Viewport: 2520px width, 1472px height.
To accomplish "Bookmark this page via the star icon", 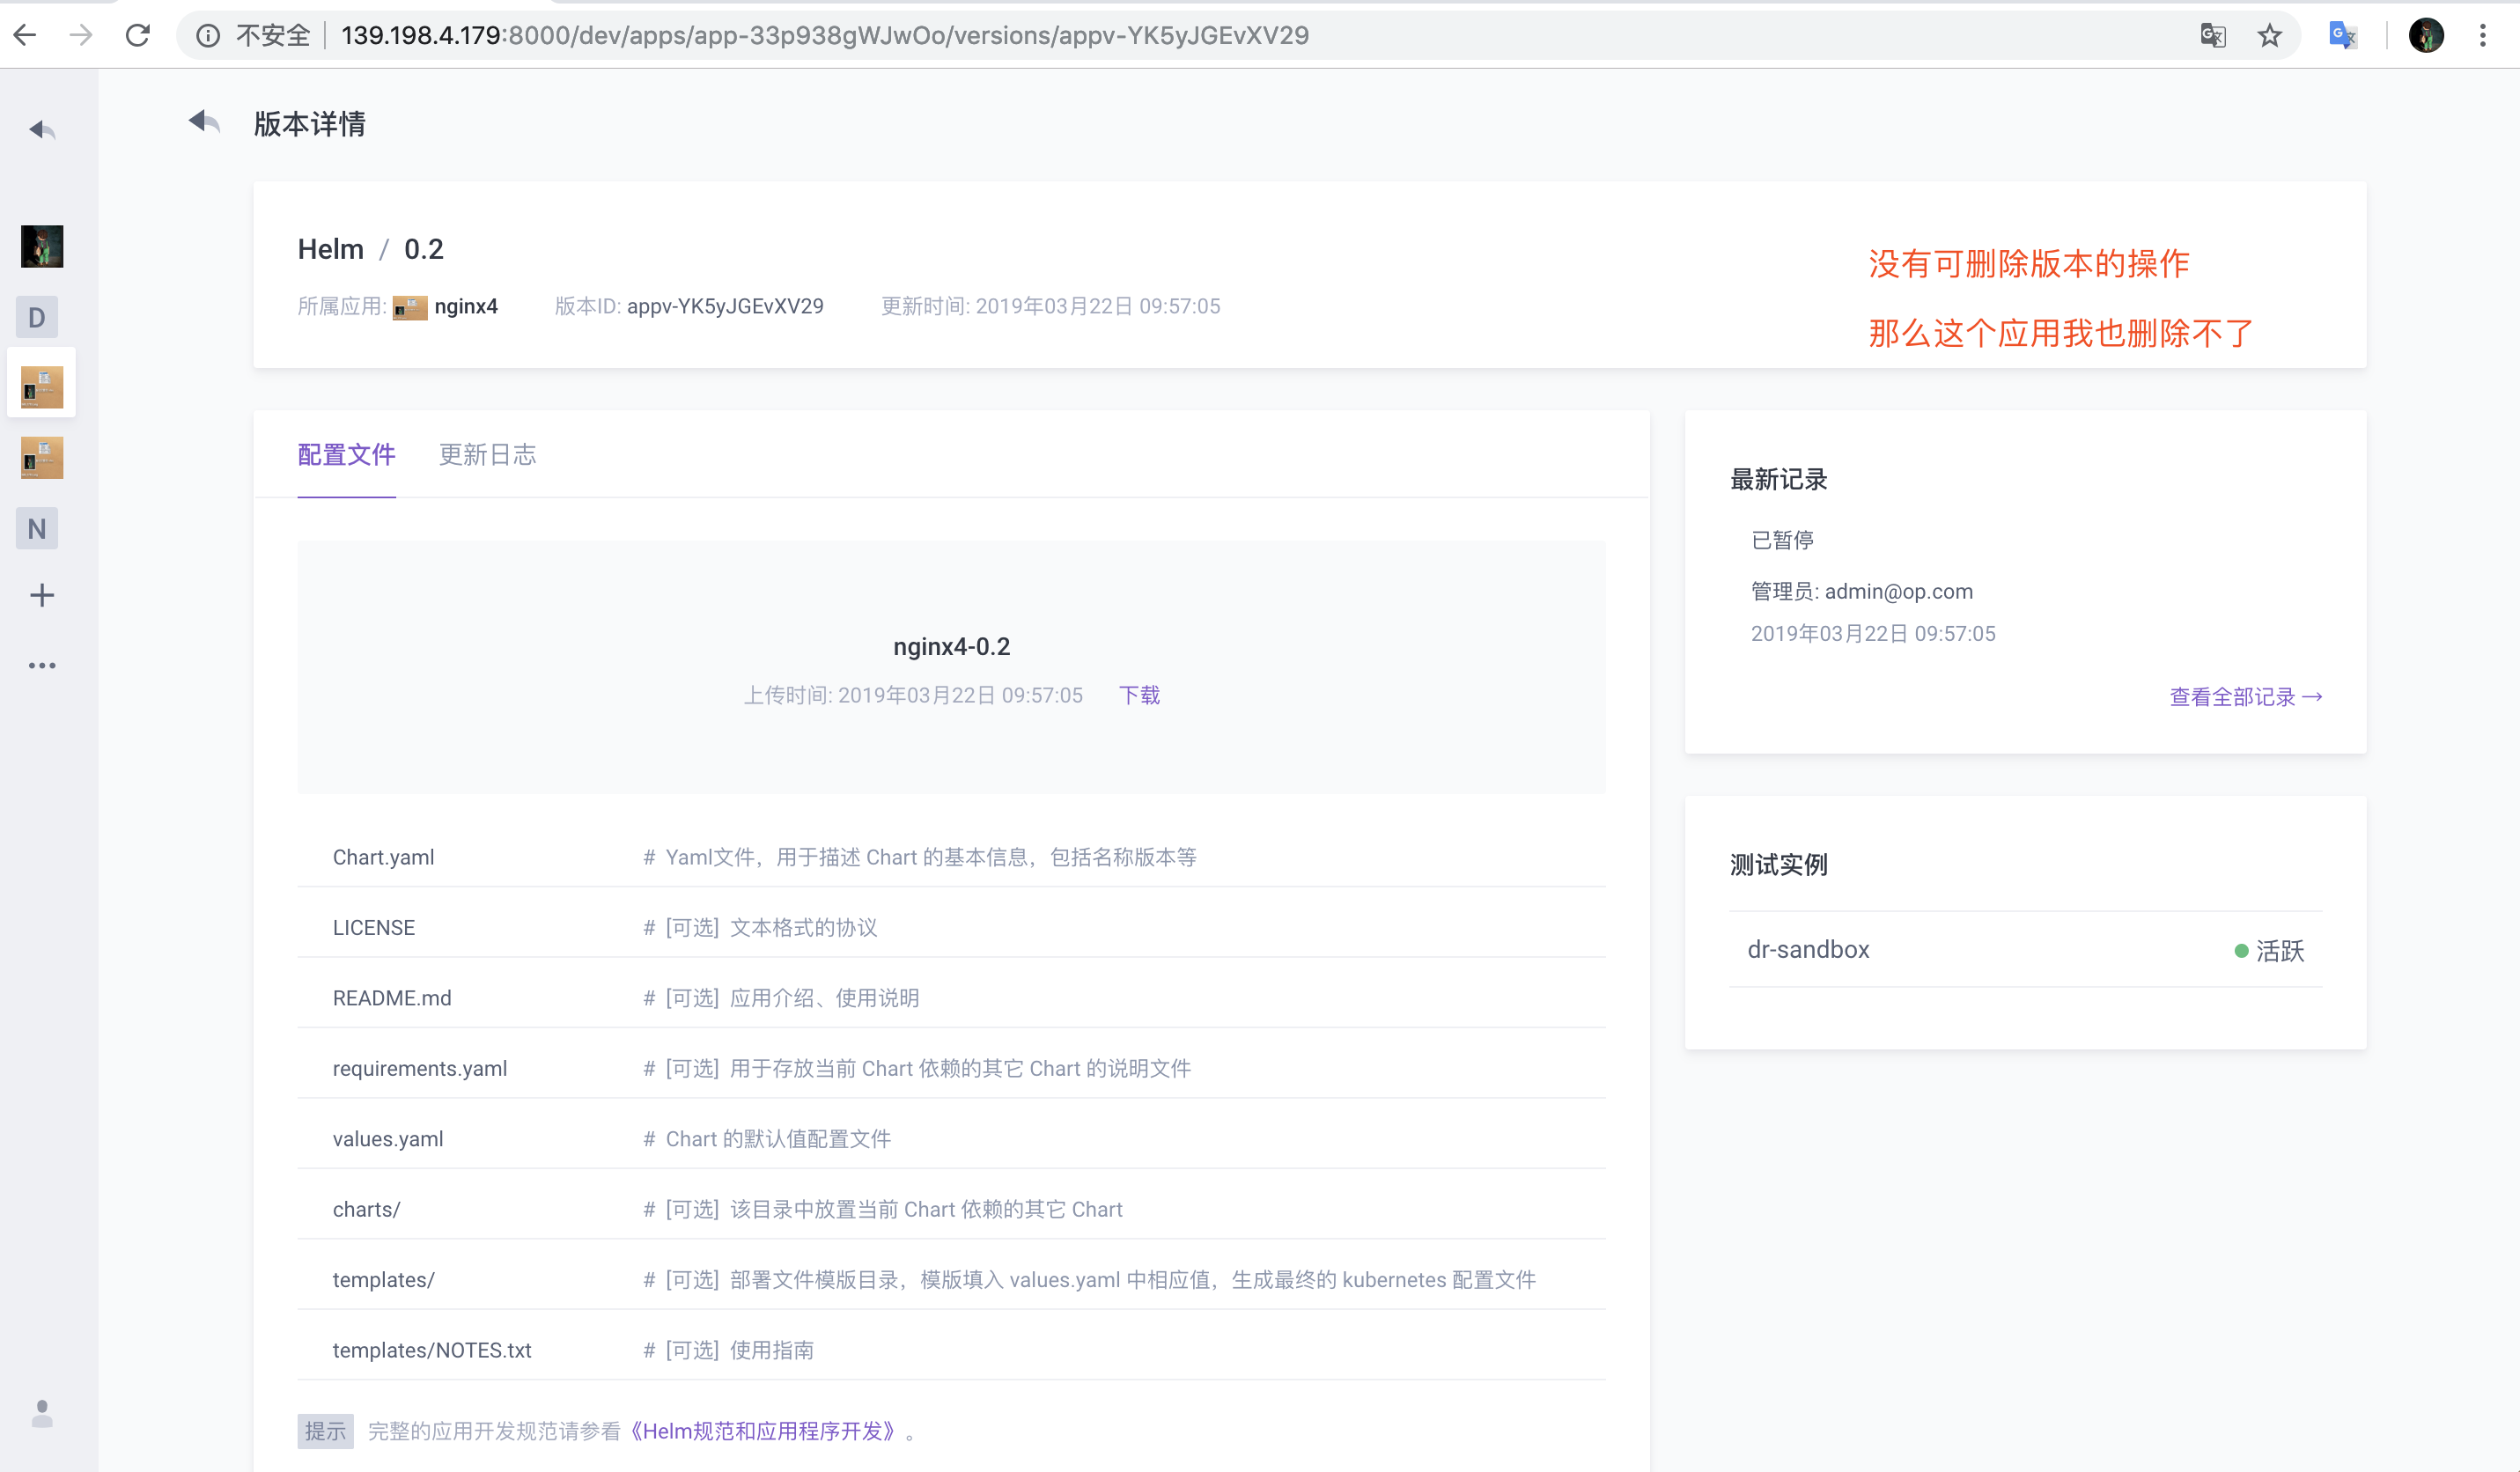I will 2270,35.
